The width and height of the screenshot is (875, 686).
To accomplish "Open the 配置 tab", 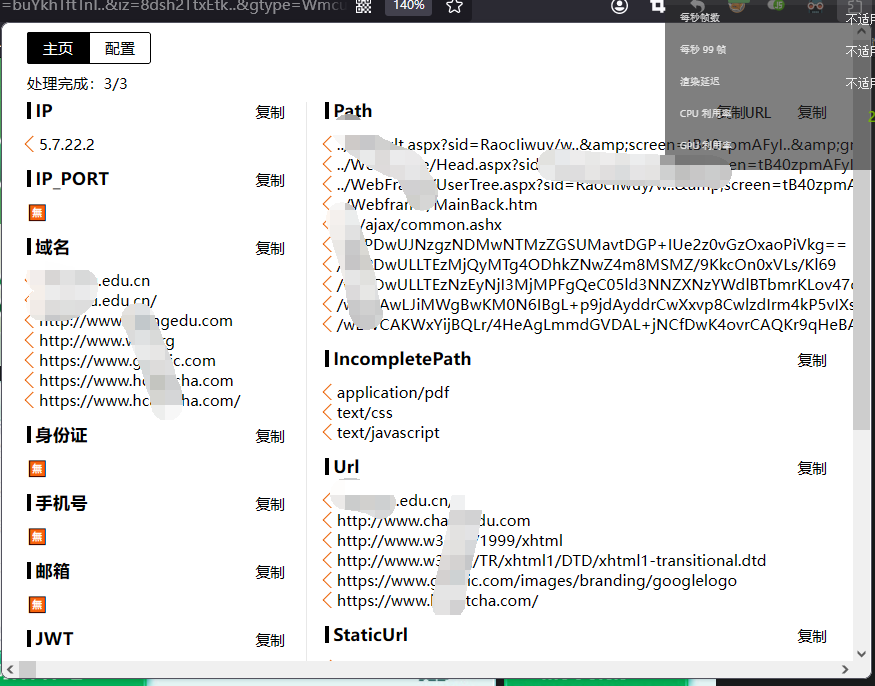I will [x=120, y=49].
